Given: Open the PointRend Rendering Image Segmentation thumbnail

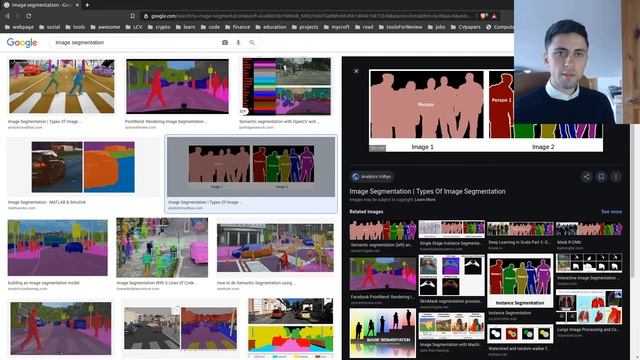Looking at the screenshot, I should pyautogui.click(x=177, y=87).
